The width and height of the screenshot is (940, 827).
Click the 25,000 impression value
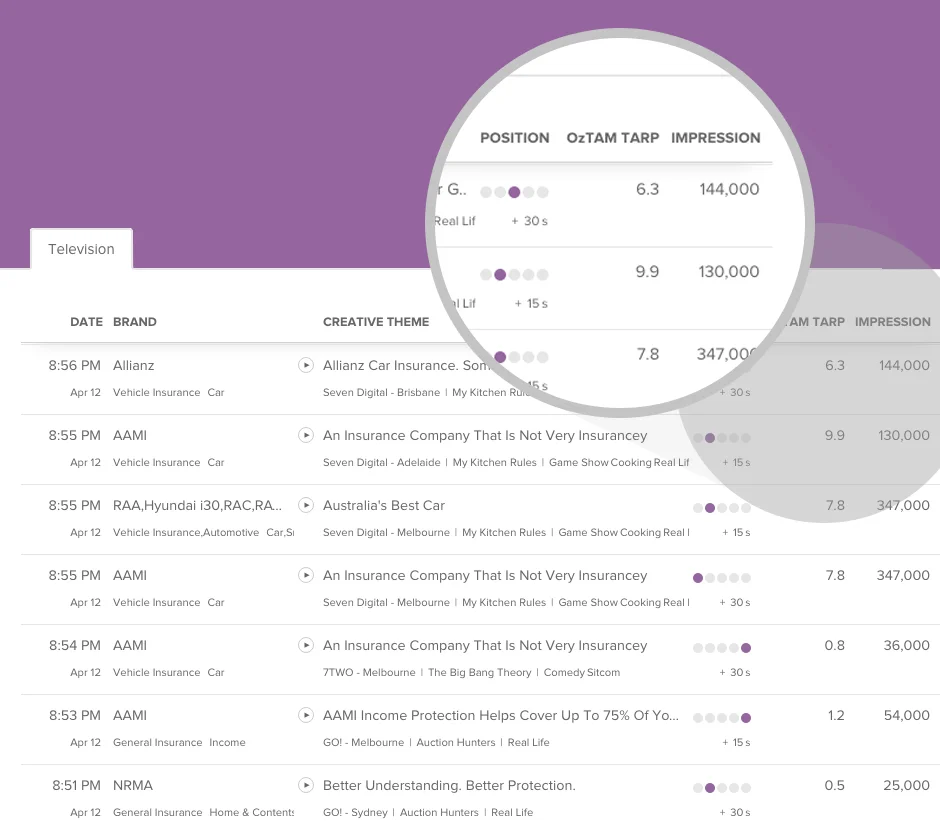click(906, 785)
